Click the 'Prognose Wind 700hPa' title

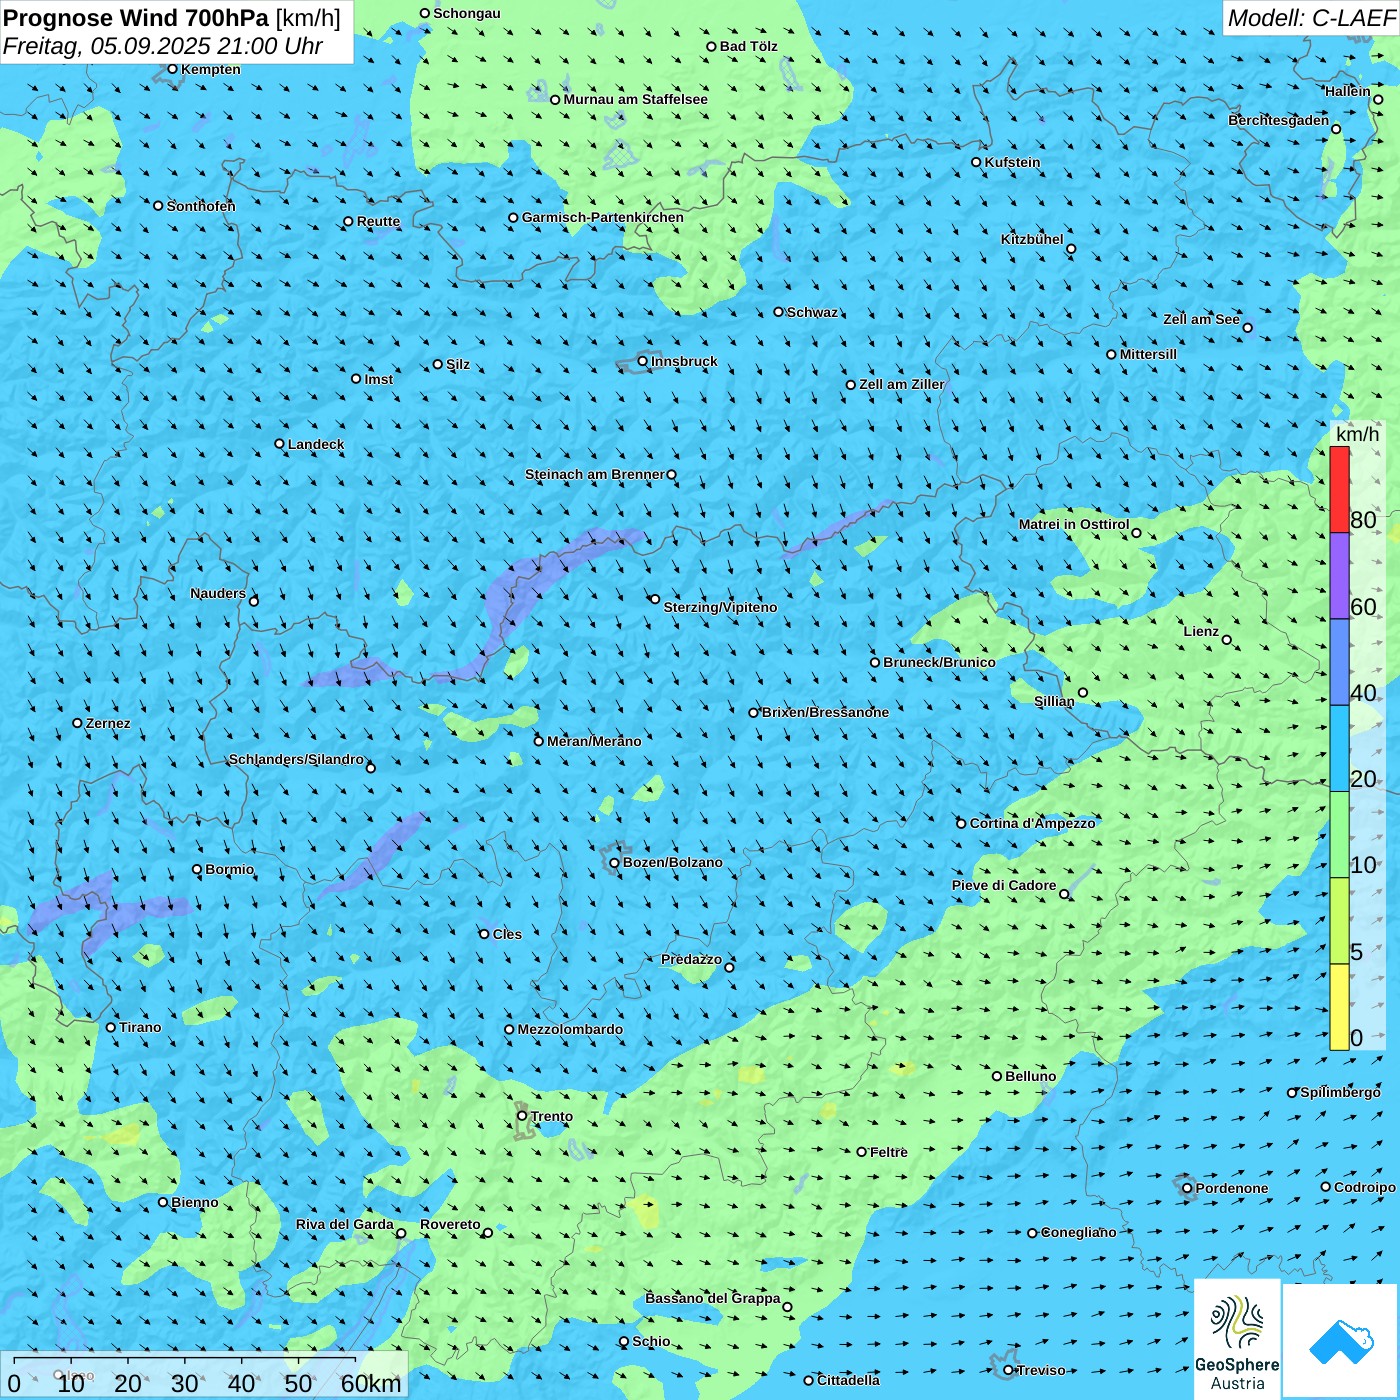tap(136, 18)
